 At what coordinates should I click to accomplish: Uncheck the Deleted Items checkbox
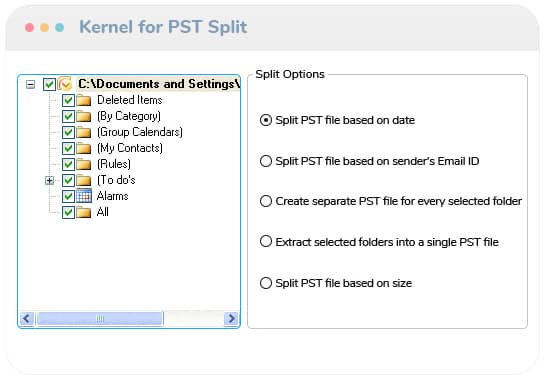tap(68, 100)
